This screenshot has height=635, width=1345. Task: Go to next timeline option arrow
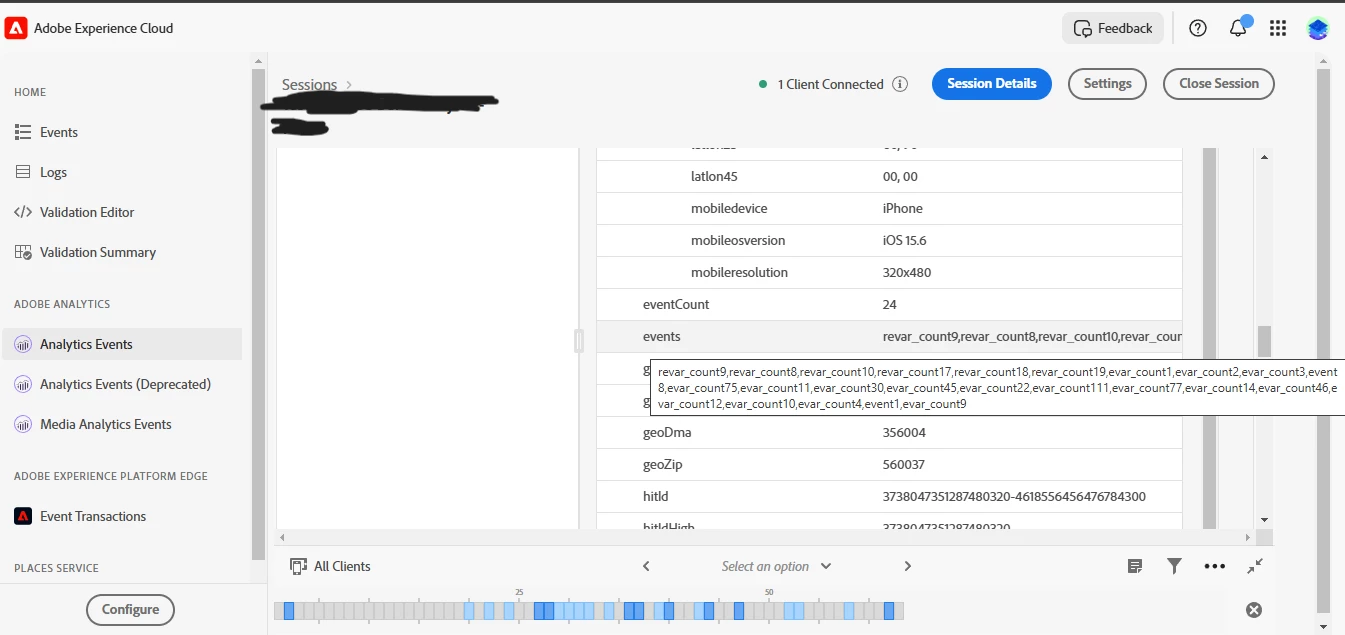pyautogui.click(x=908, y=566)
